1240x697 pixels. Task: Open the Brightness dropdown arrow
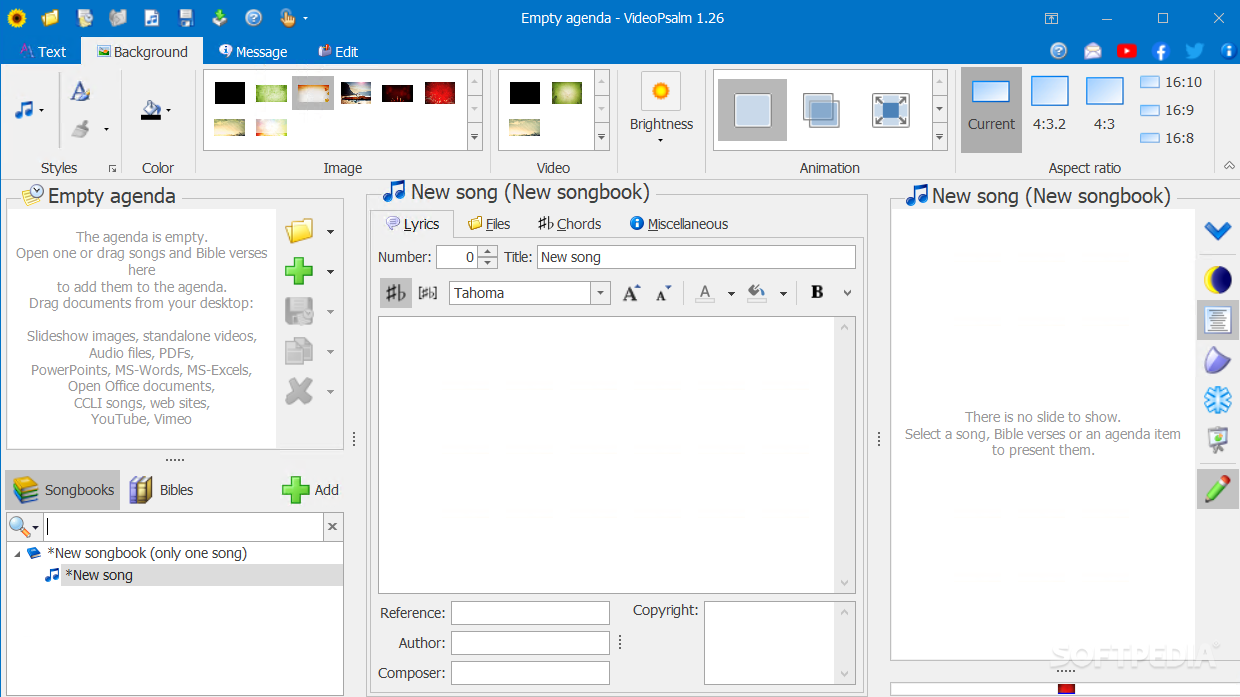(x=660, y=140)
